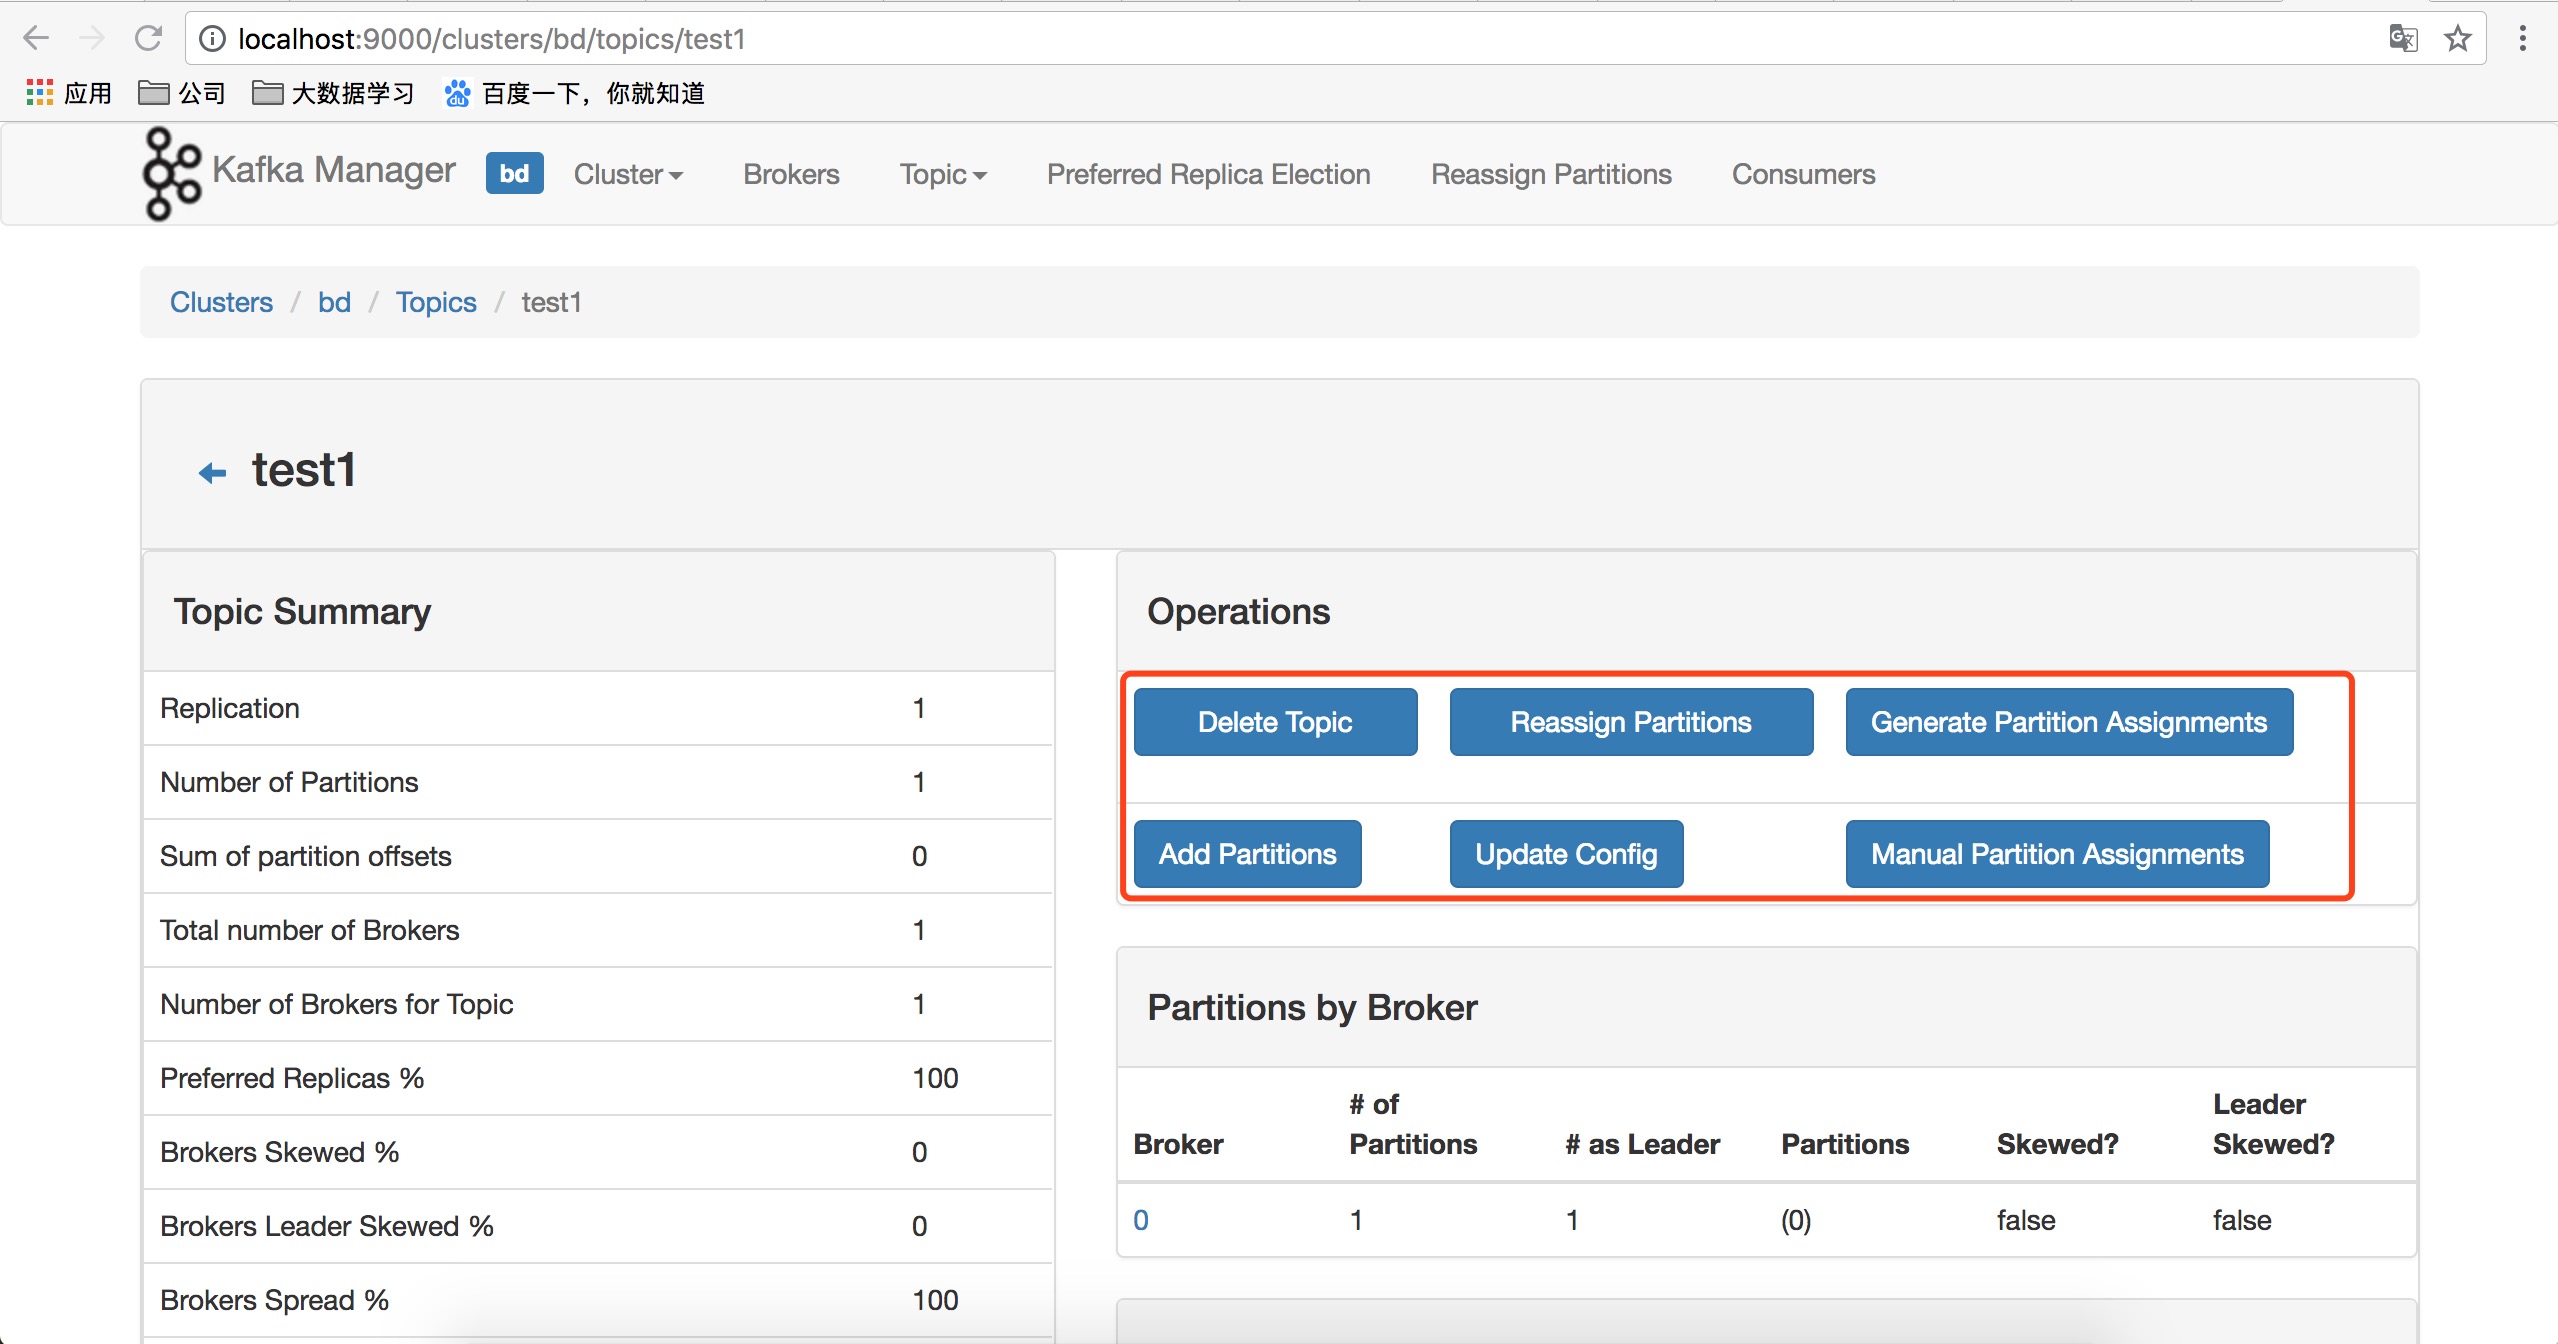The height and width of the screenshot is (1344, 2558).
Task: Open the 公司 bookmark folder
Action: click(x=182, y=93)
